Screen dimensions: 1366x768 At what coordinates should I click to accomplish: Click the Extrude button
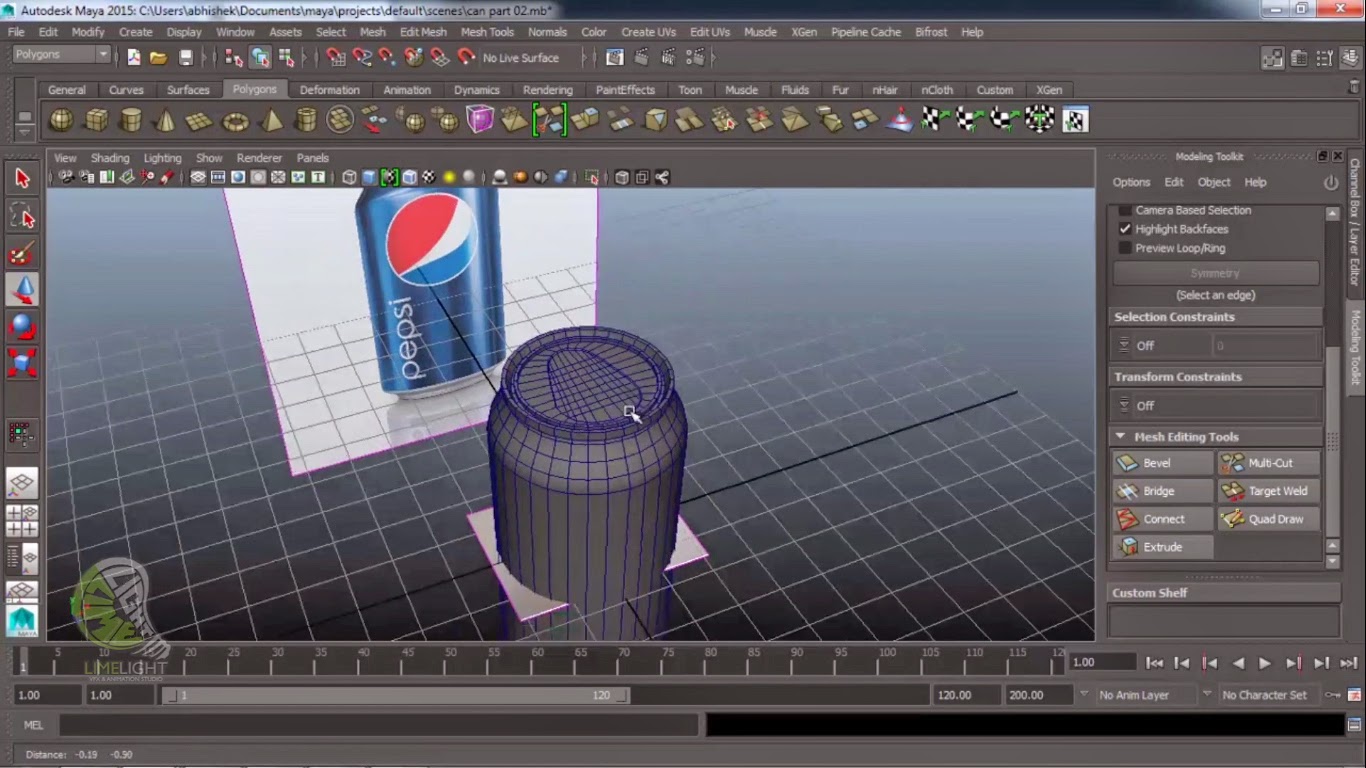tap(1163, 547)
